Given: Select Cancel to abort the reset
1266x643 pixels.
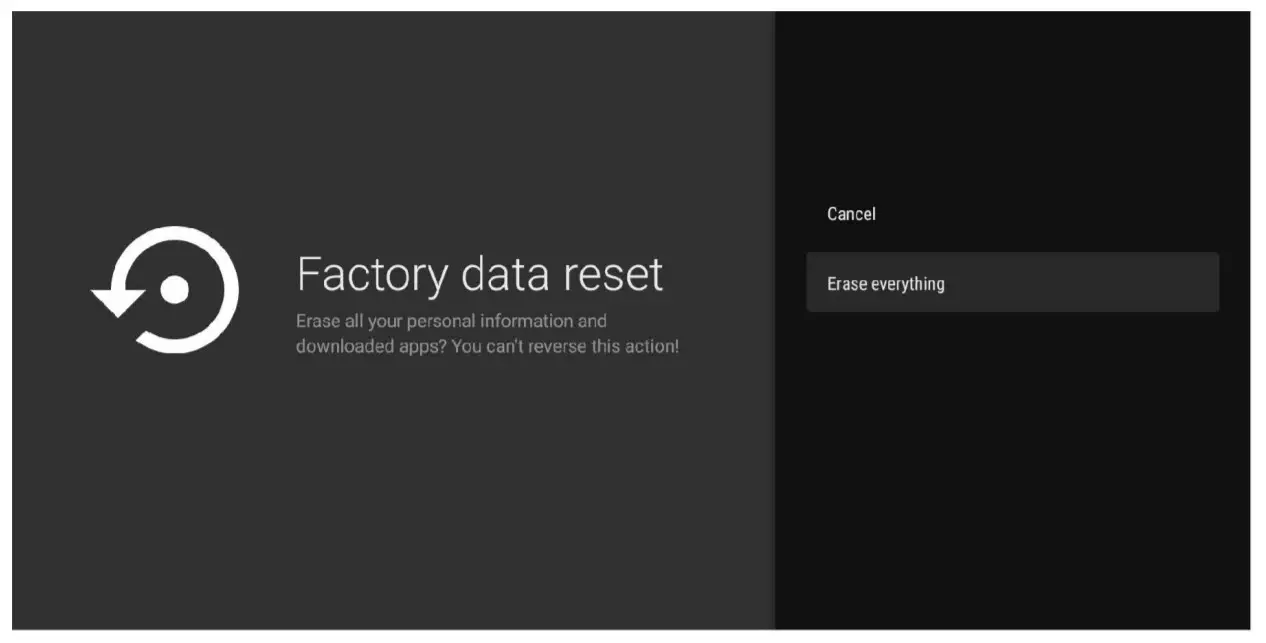Looking at the screenshot, I should pyautogui.click(x=851, y=214).
